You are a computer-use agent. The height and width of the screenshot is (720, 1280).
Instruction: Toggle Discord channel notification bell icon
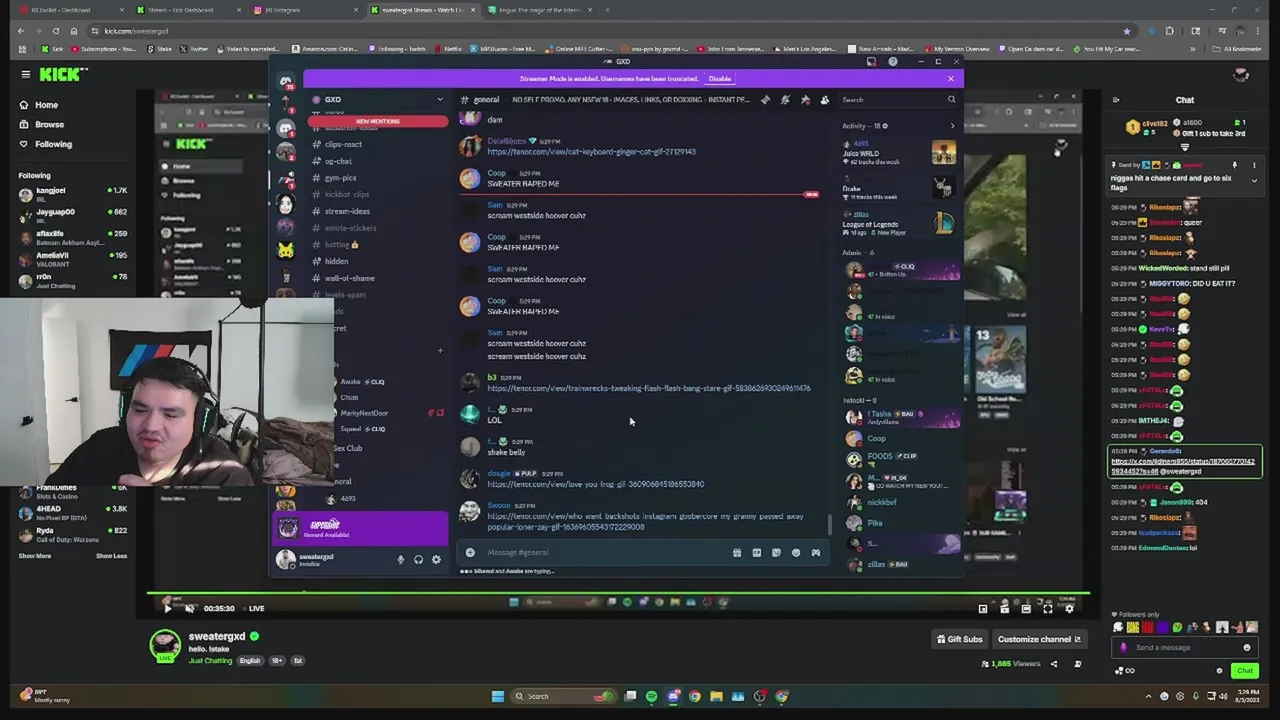tap(785, 100)
